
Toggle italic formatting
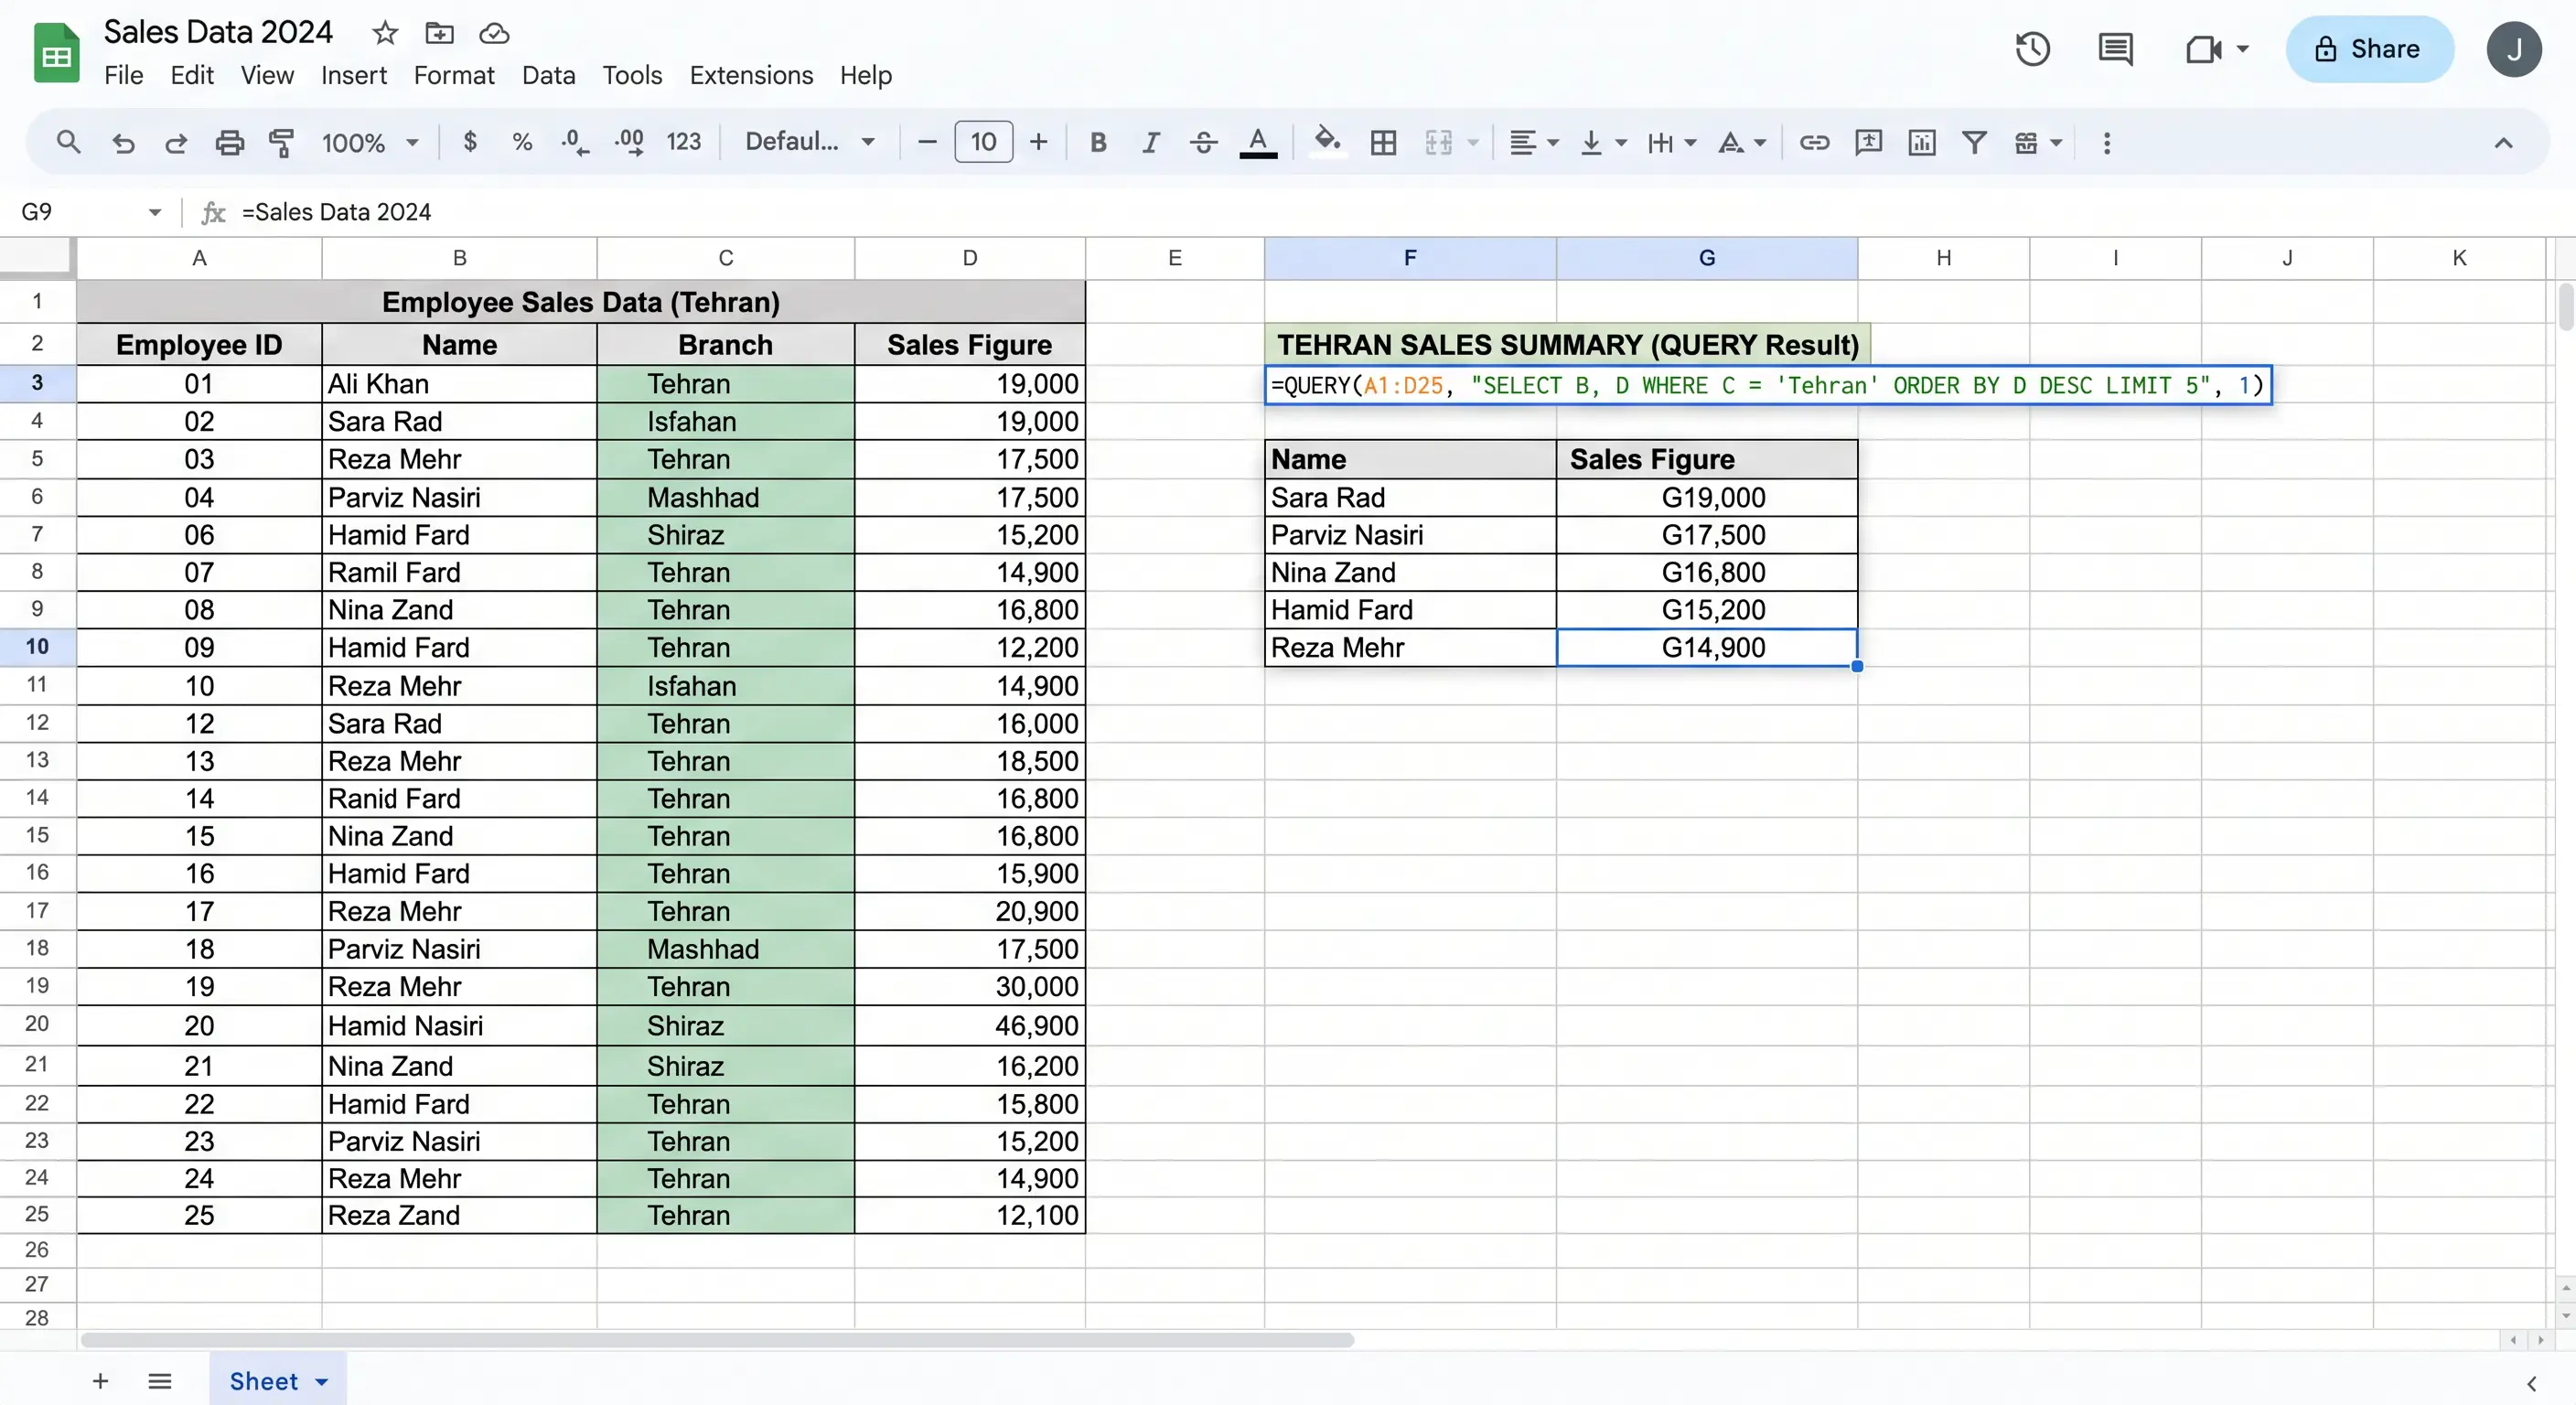(1151, 142)
